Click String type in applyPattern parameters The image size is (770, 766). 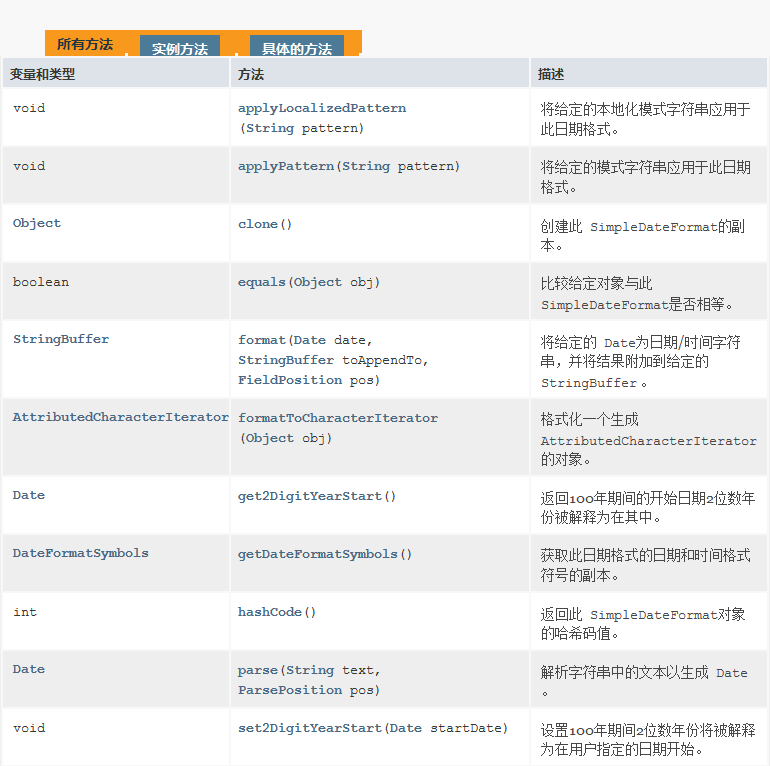click(x=365, y=166)
